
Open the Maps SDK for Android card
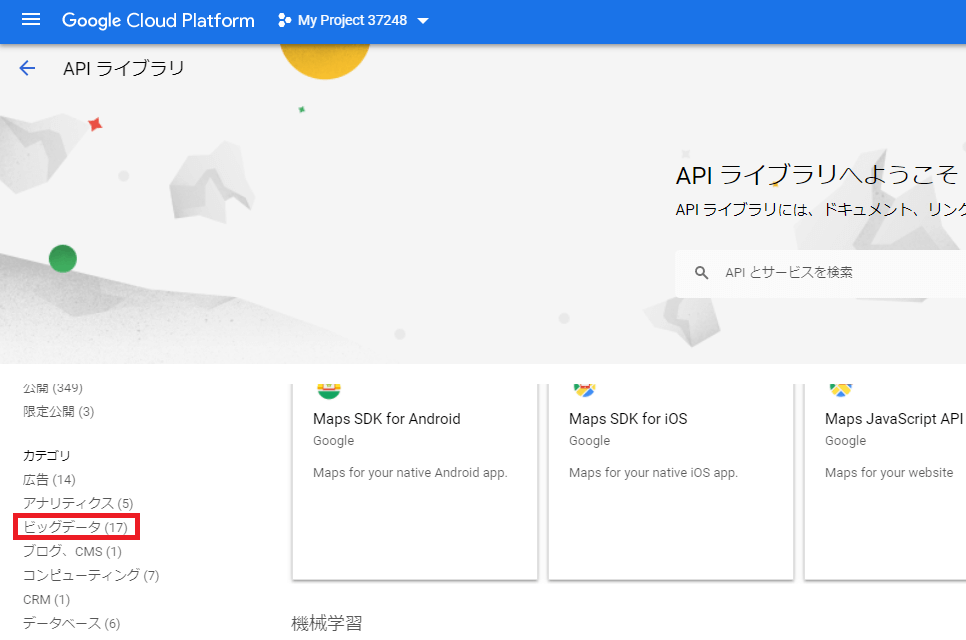click(415, 481)
